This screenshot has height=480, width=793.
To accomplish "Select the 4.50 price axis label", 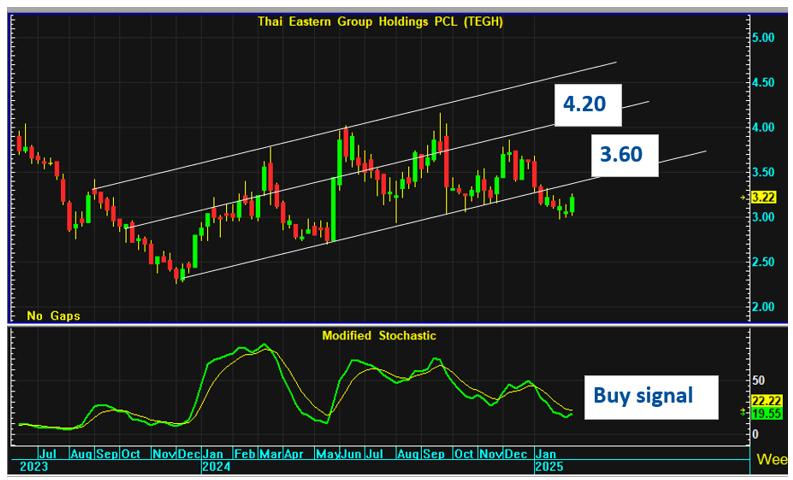I will [x=763, y=83].
